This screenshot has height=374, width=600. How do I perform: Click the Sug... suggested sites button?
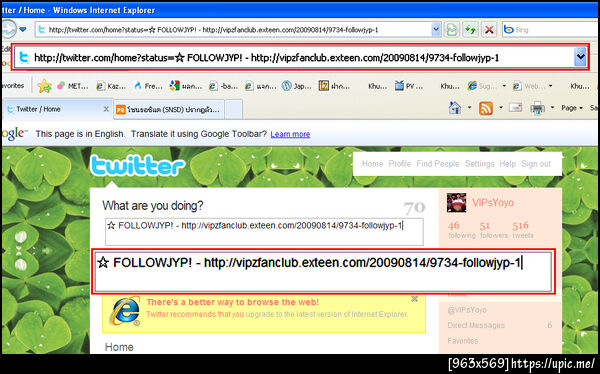[x=482, y=86]
